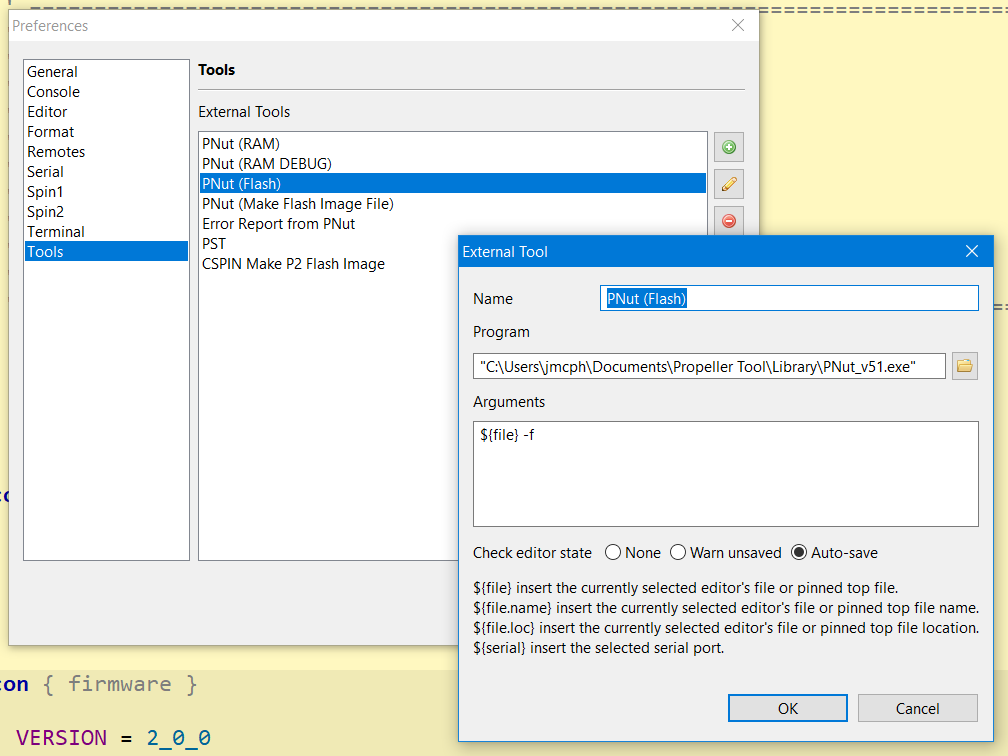Image resolution: width=1008 pixels, height=756 pixels.
Task: Click the pencil edit tool icon
Action: (x=728, y=184)
